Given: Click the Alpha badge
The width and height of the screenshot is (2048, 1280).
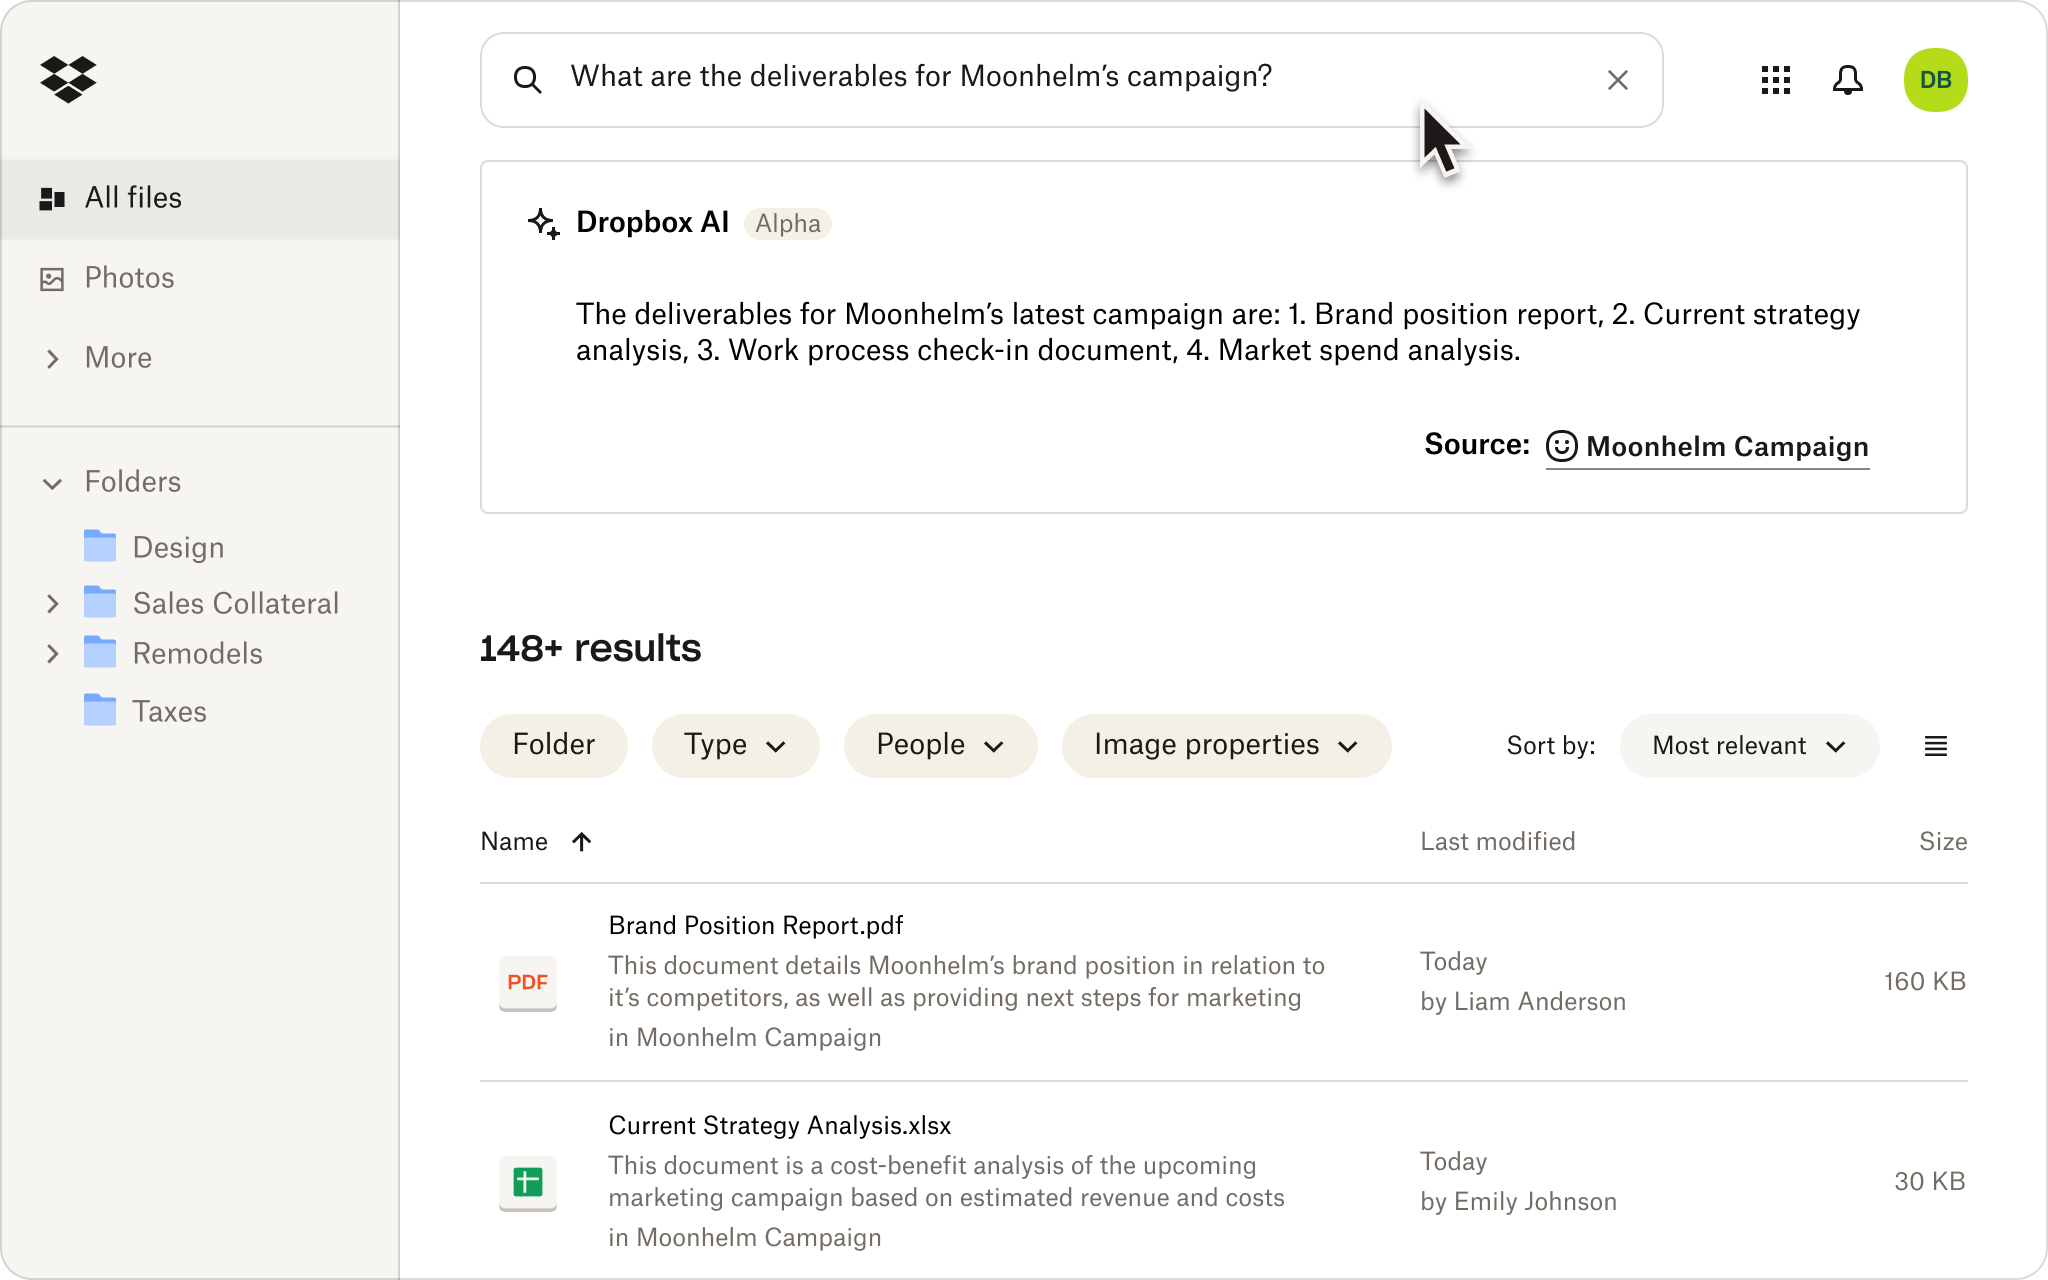Looking at the screenshot, I should [x=787, y=224].
